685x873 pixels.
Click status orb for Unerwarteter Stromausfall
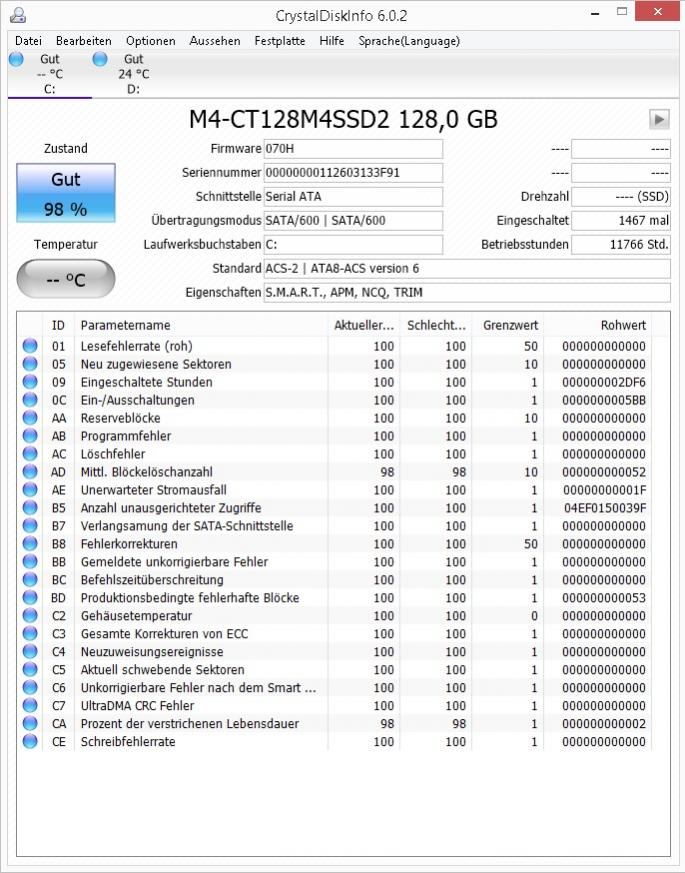(30, 489)
